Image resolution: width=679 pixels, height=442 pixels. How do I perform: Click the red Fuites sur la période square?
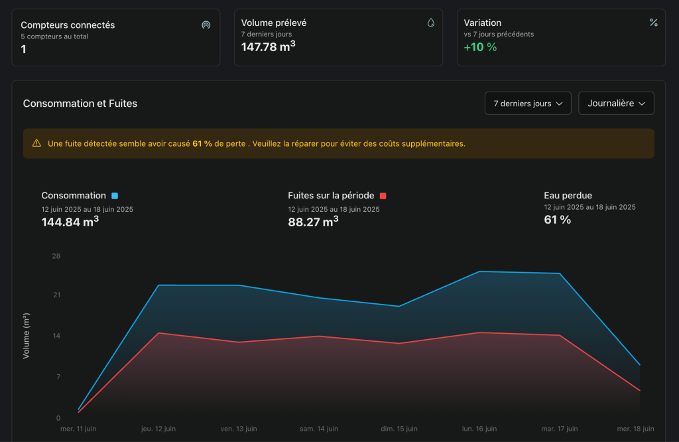click(x=383, y=196)
